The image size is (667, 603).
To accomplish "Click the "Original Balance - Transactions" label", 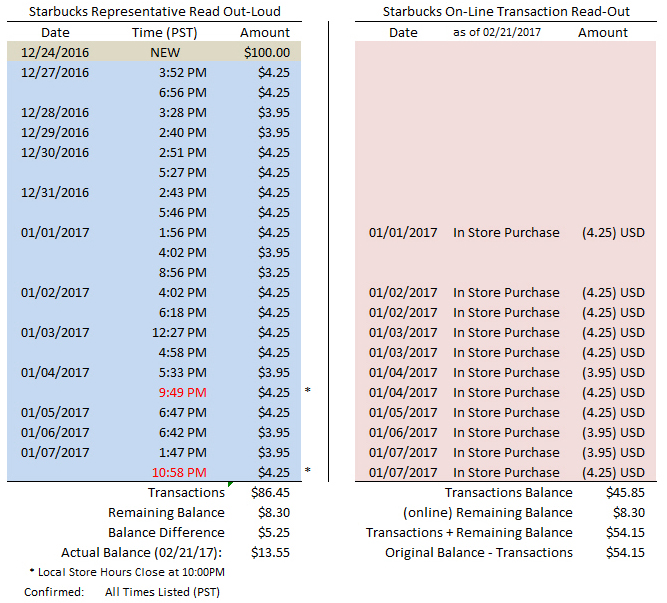I will click(479, 552).
